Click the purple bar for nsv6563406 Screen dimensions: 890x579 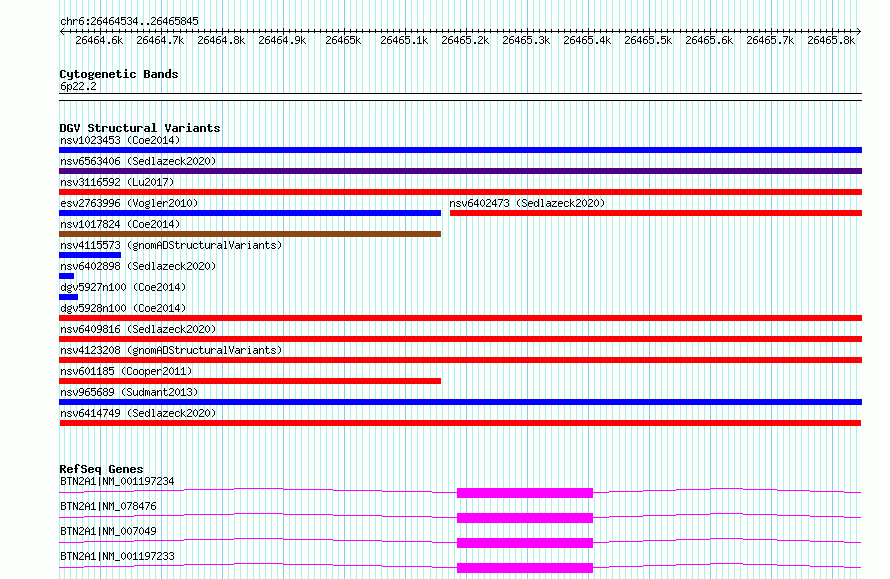pos(460,171)
